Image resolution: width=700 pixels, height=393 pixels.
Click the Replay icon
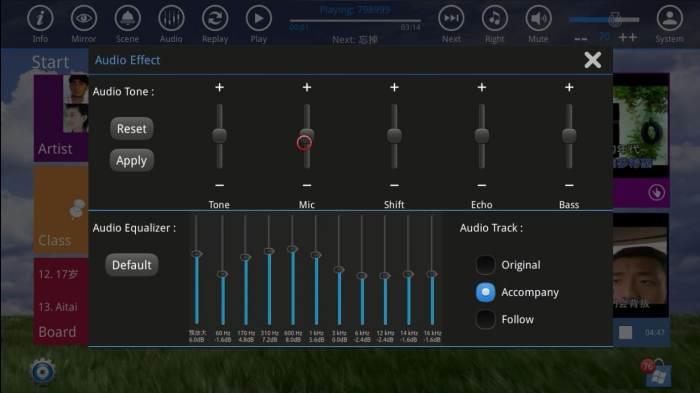215,19
